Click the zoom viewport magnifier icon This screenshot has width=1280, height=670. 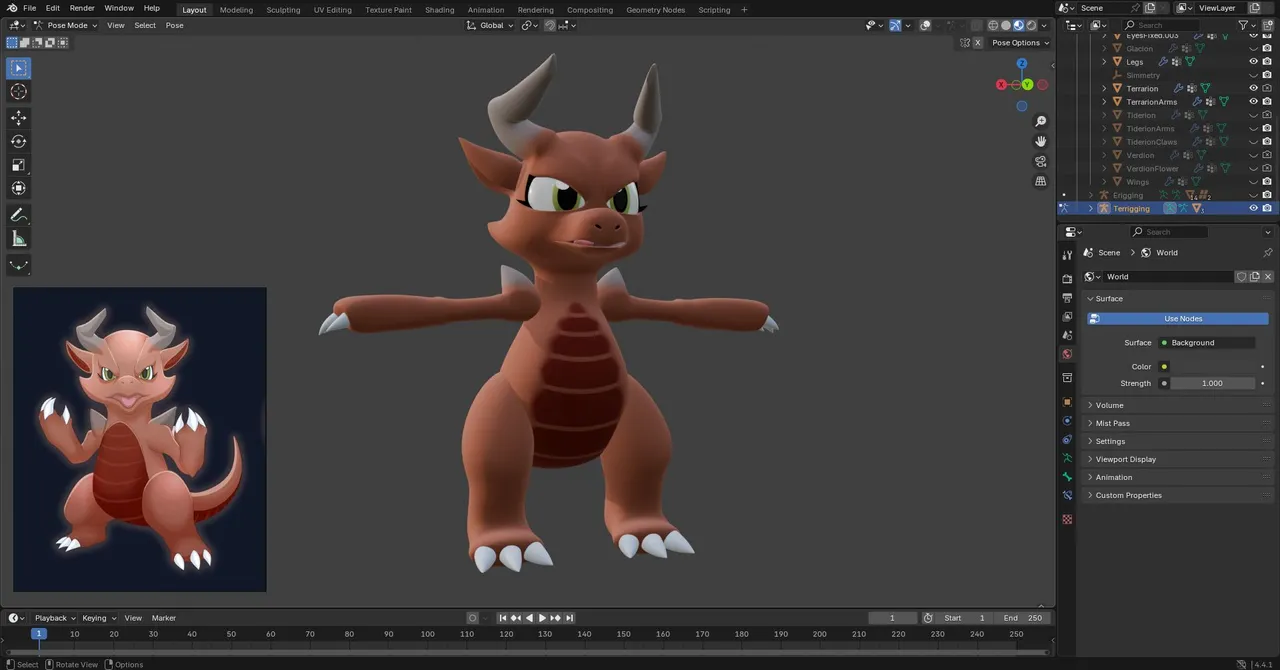(x=1041, y=122)
